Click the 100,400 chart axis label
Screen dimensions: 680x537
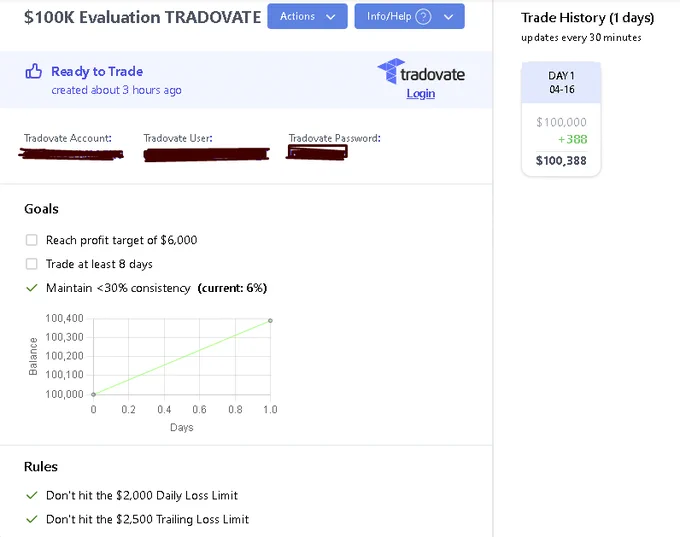tap(64, 318)
